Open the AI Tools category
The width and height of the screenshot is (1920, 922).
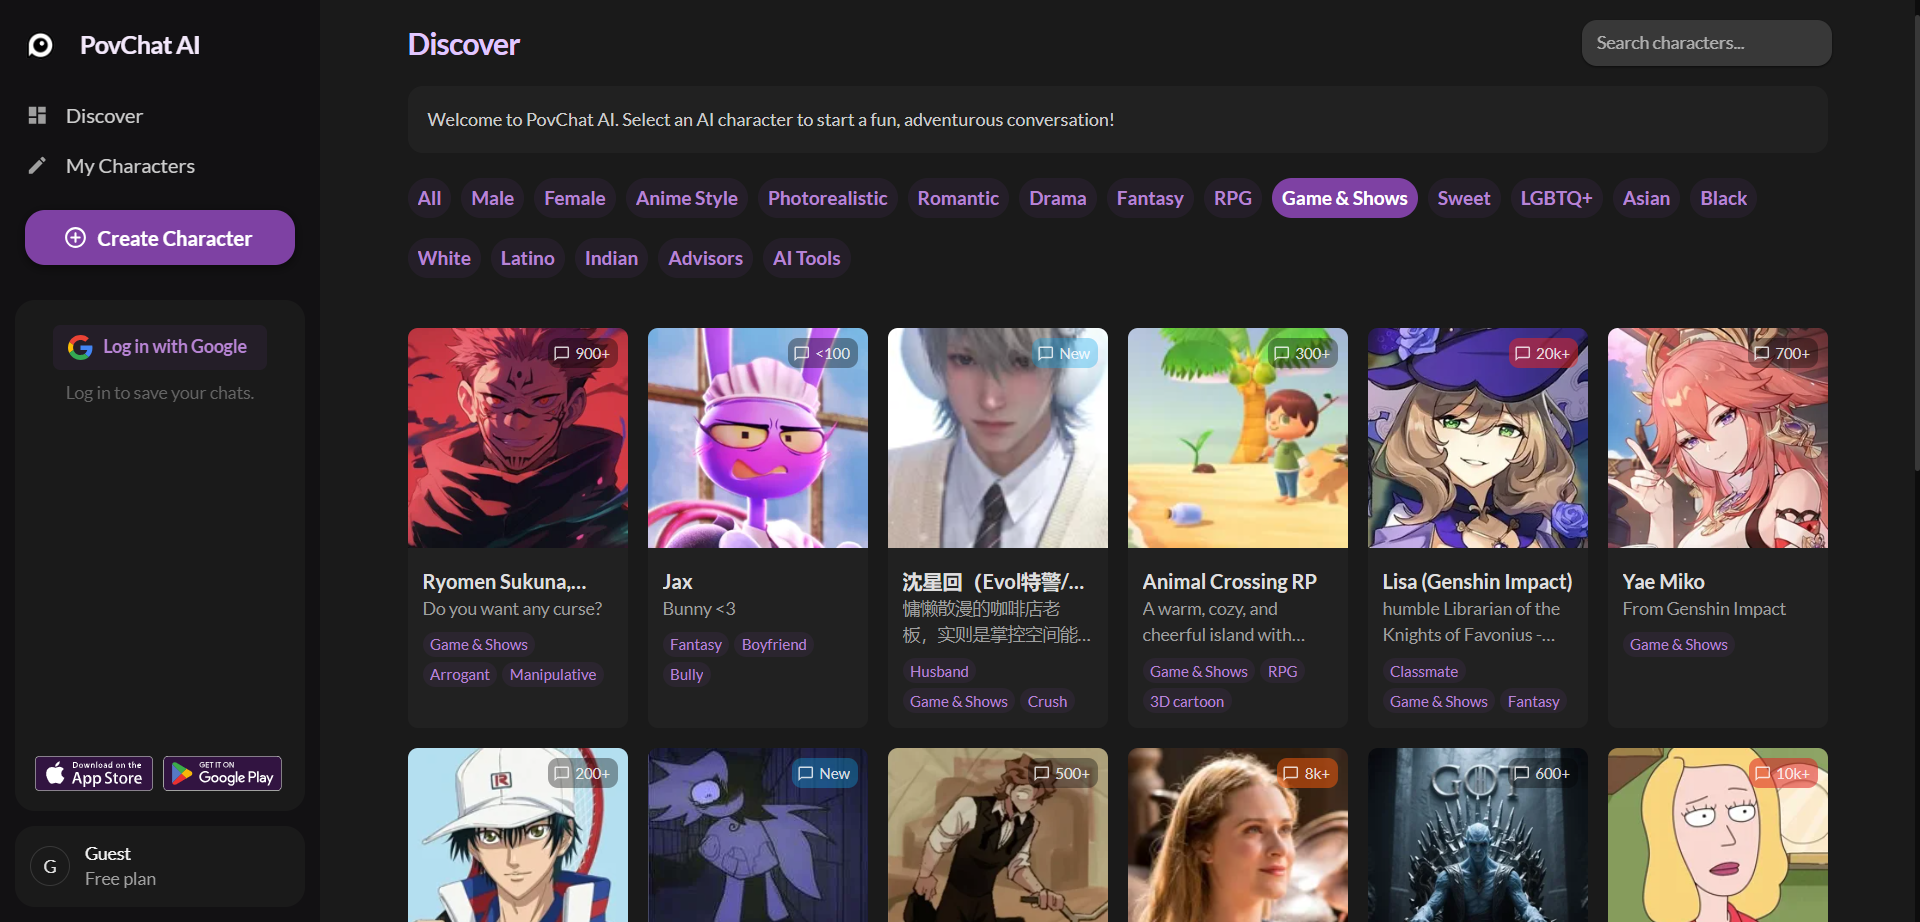pos(806,258)
